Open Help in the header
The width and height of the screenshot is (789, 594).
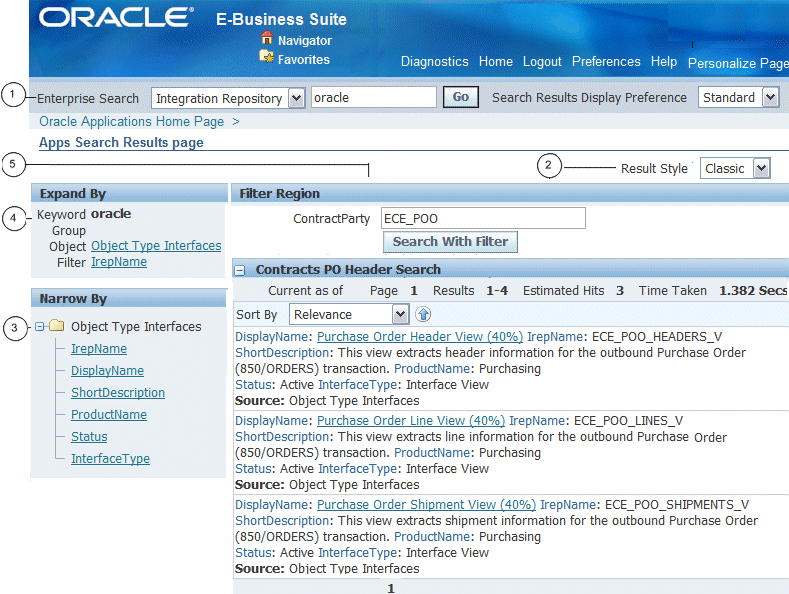[x=664, y=61]
